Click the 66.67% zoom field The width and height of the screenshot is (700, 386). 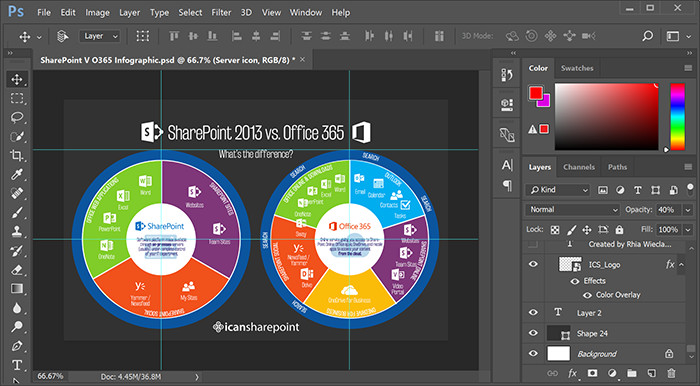tap(50, 376)
